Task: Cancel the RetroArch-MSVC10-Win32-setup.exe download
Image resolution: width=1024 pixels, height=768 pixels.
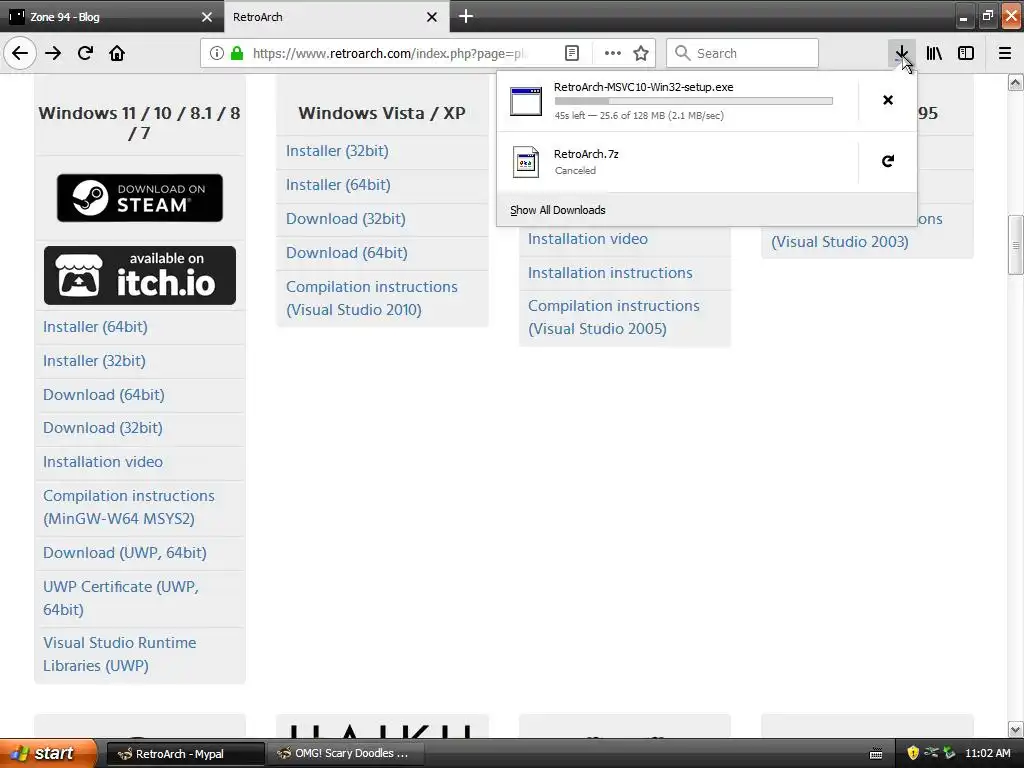Action: [x=888, y=100]
